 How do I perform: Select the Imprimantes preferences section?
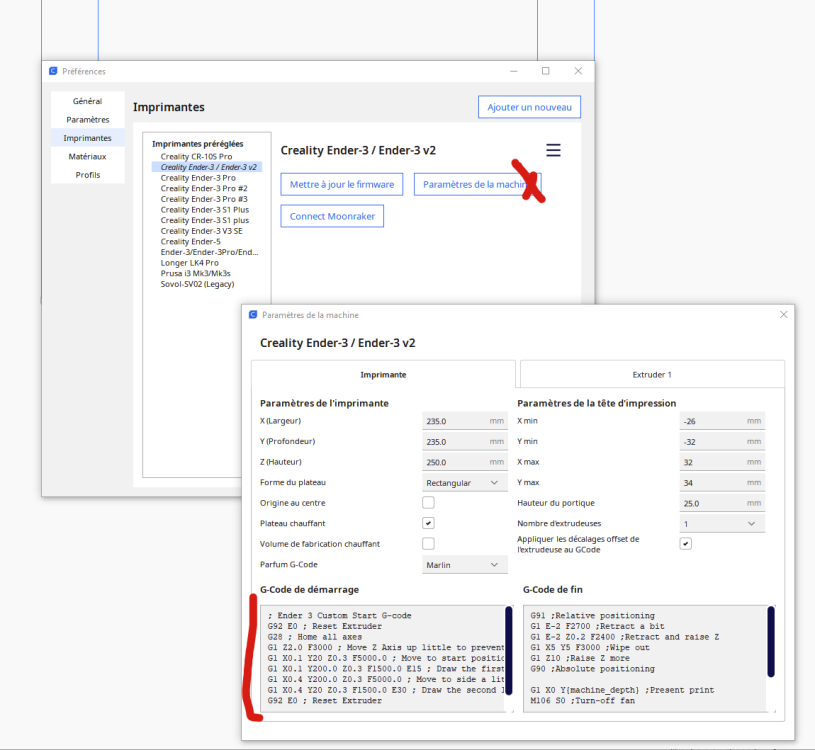pyautogui.click(x=87, y=138)
